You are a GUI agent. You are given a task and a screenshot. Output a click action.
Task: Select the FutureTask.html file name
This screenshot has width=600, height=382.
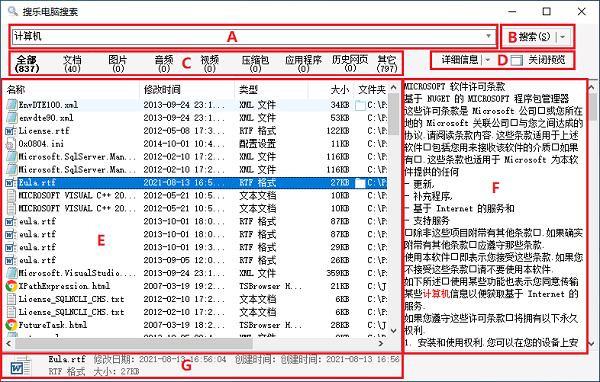pyautogui.click(x=53, y=325)
